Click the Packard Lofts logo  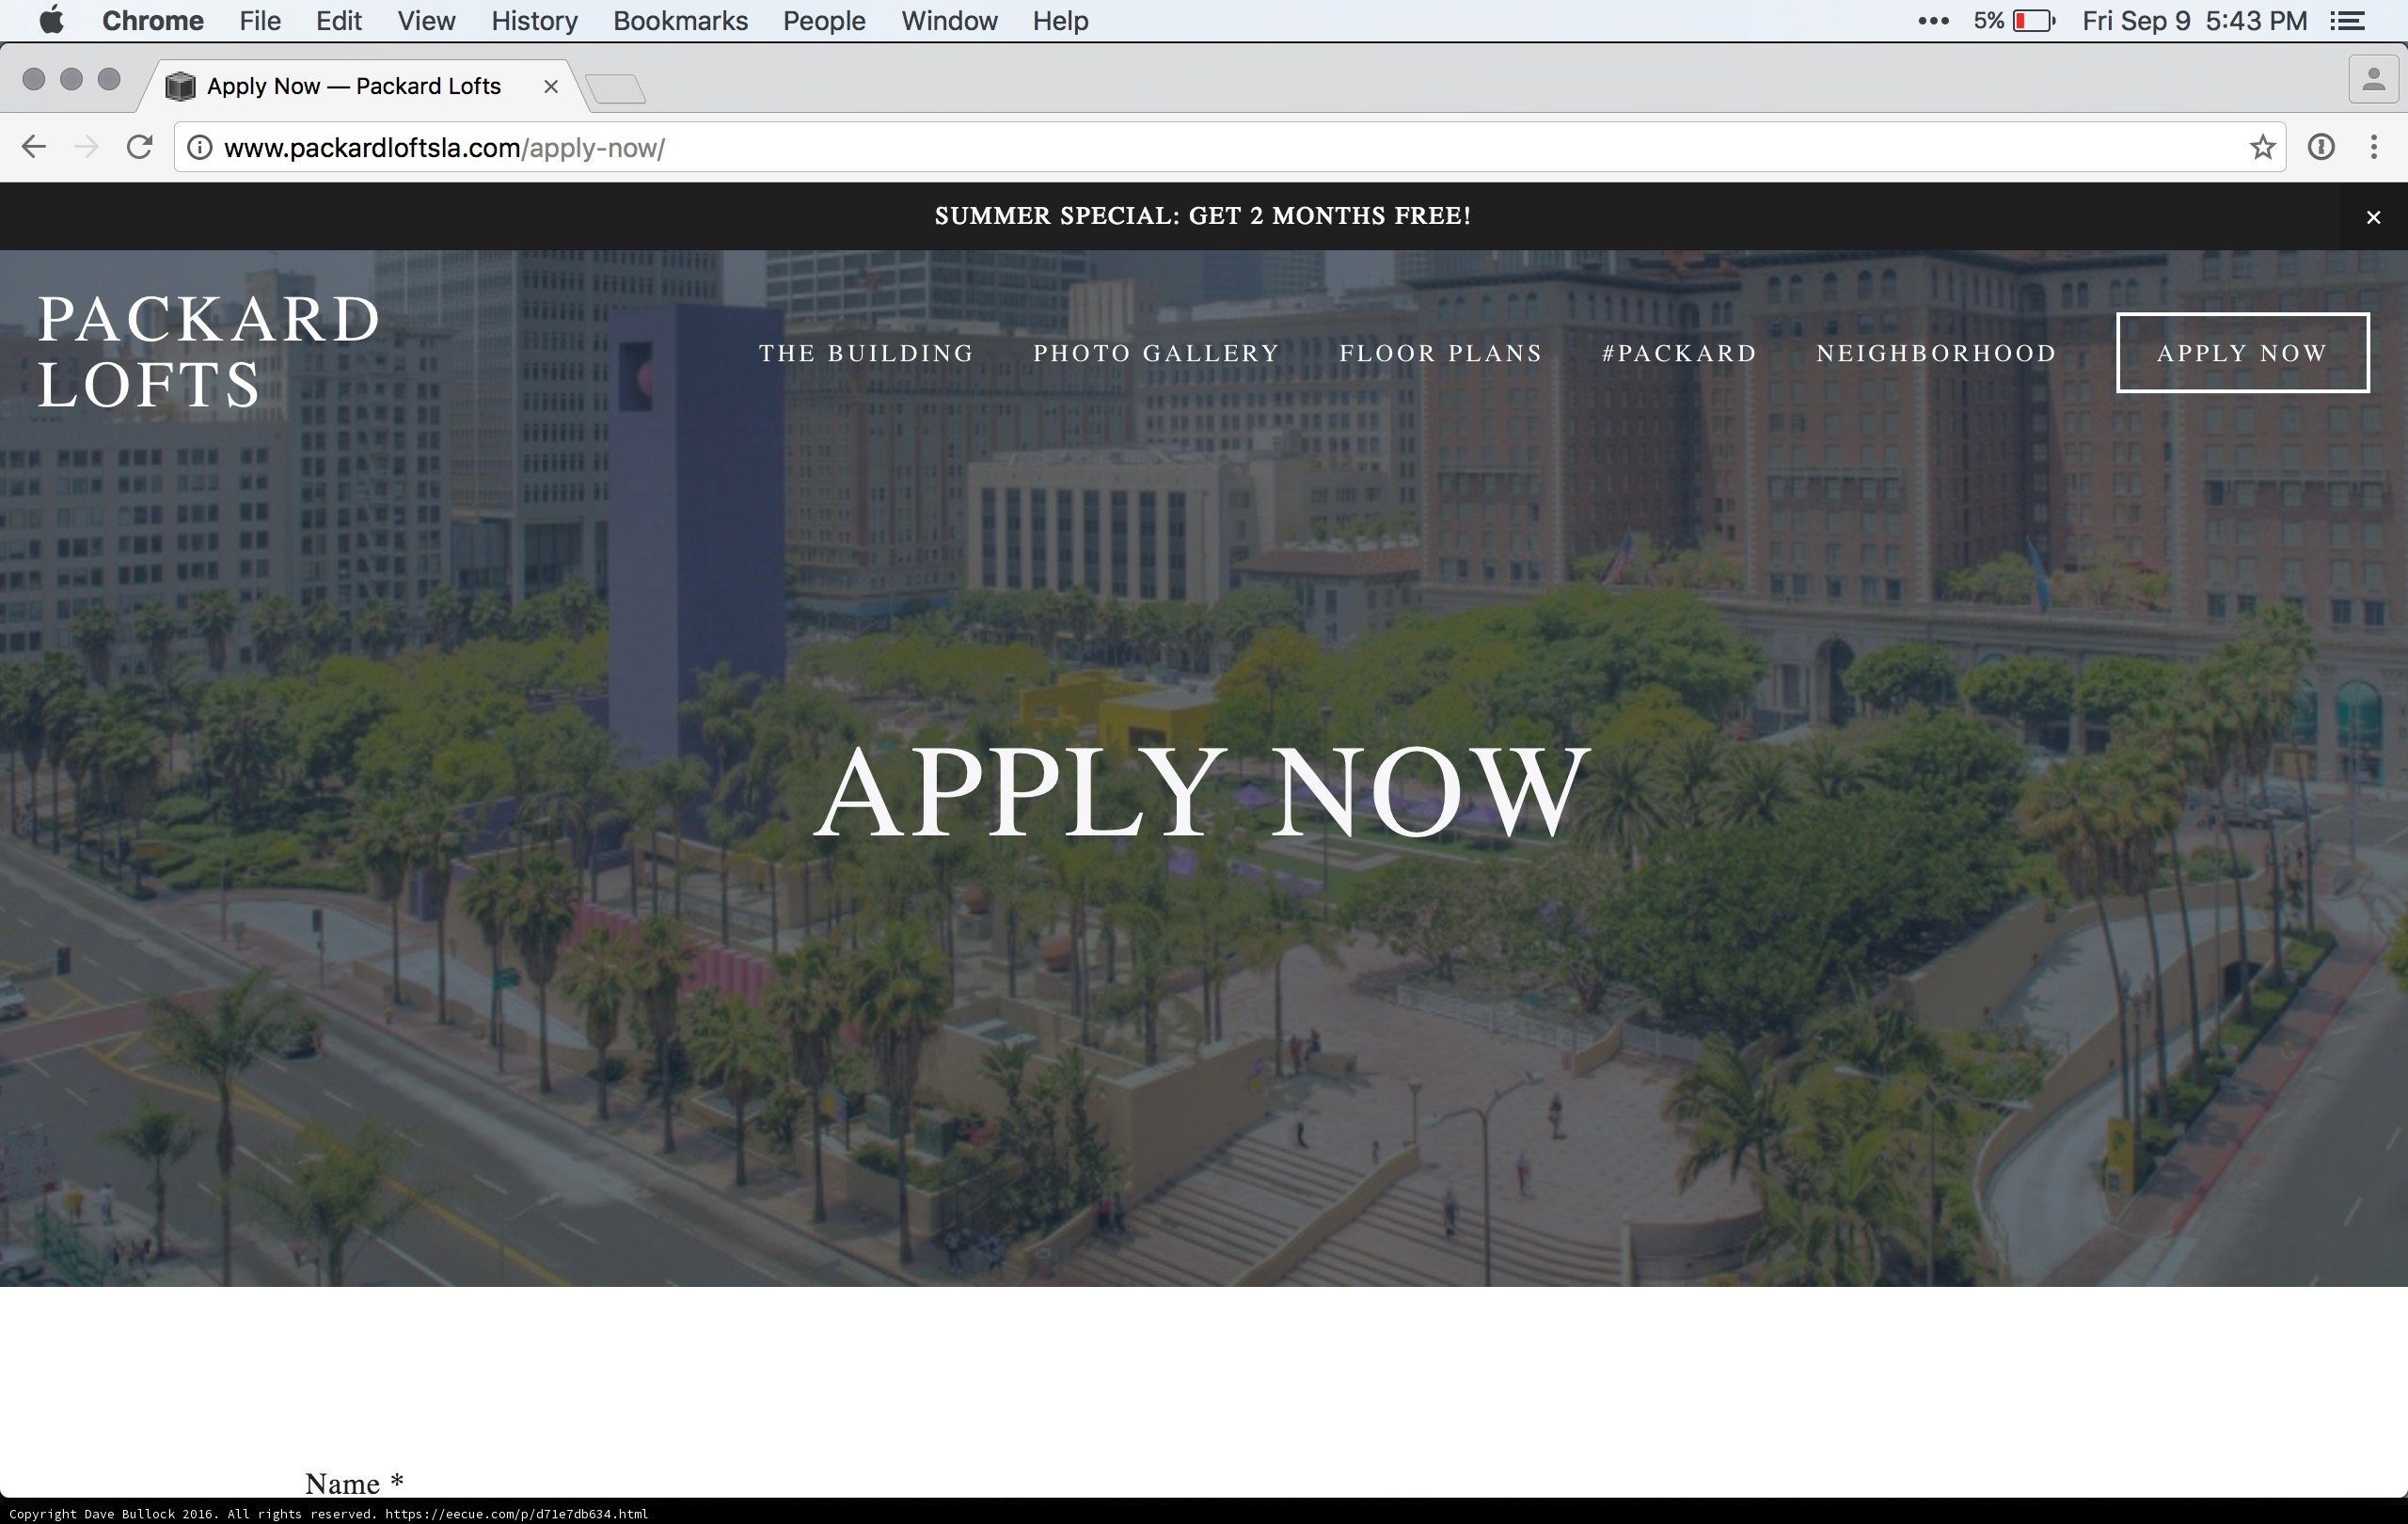[209, 351]
